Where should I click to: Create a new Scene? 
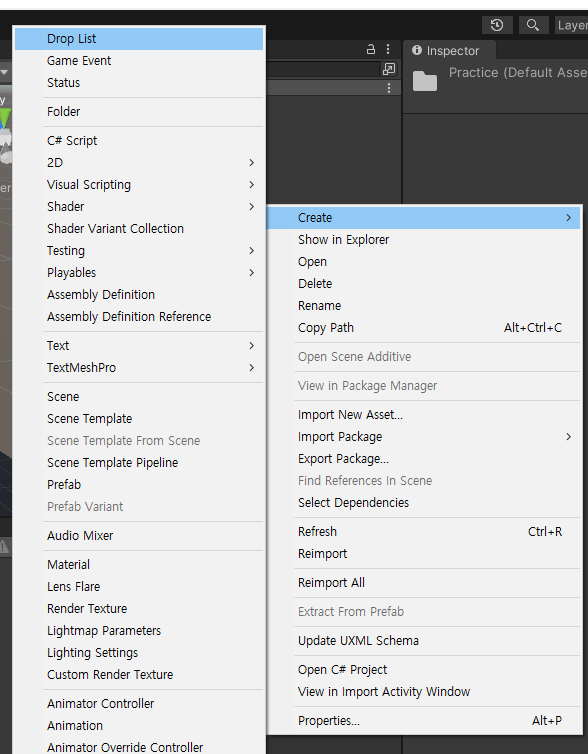139,397
